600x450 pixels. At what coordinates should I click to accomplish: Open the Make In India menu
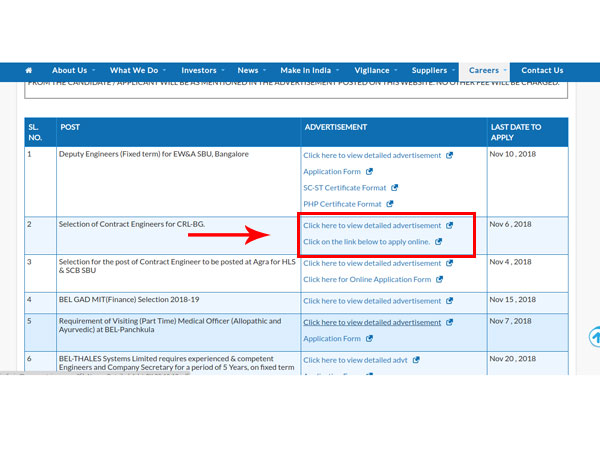(x=305, y=70)
